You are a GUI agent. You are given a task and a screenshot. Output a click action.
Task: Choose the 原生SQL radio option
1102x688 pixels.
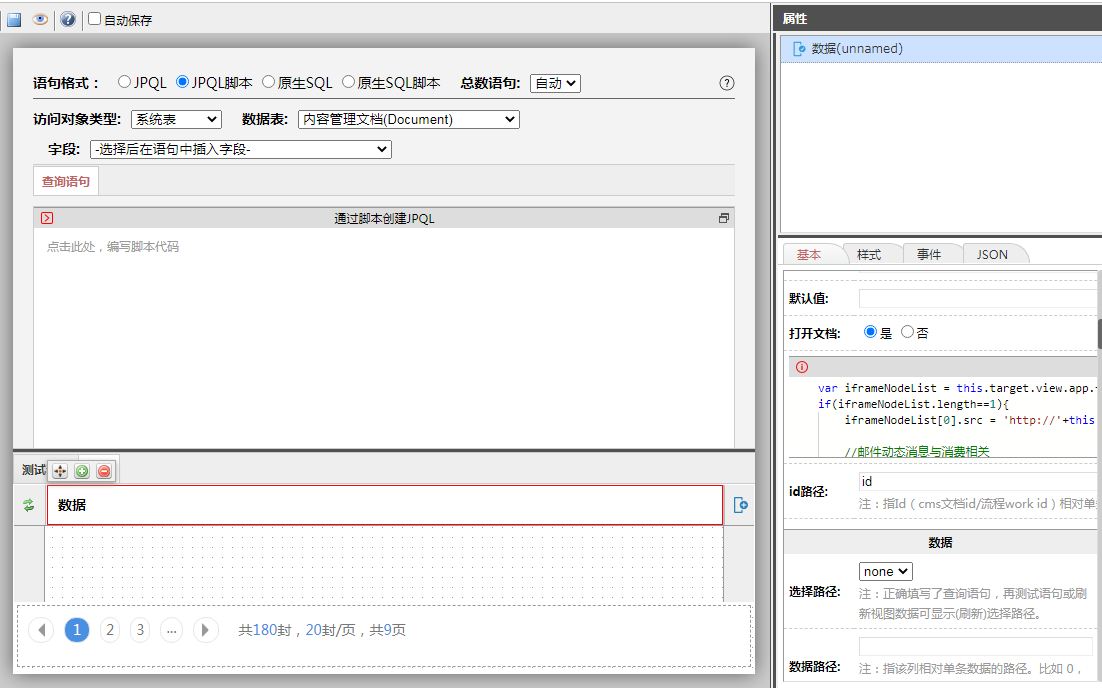[x=268, y=82]
